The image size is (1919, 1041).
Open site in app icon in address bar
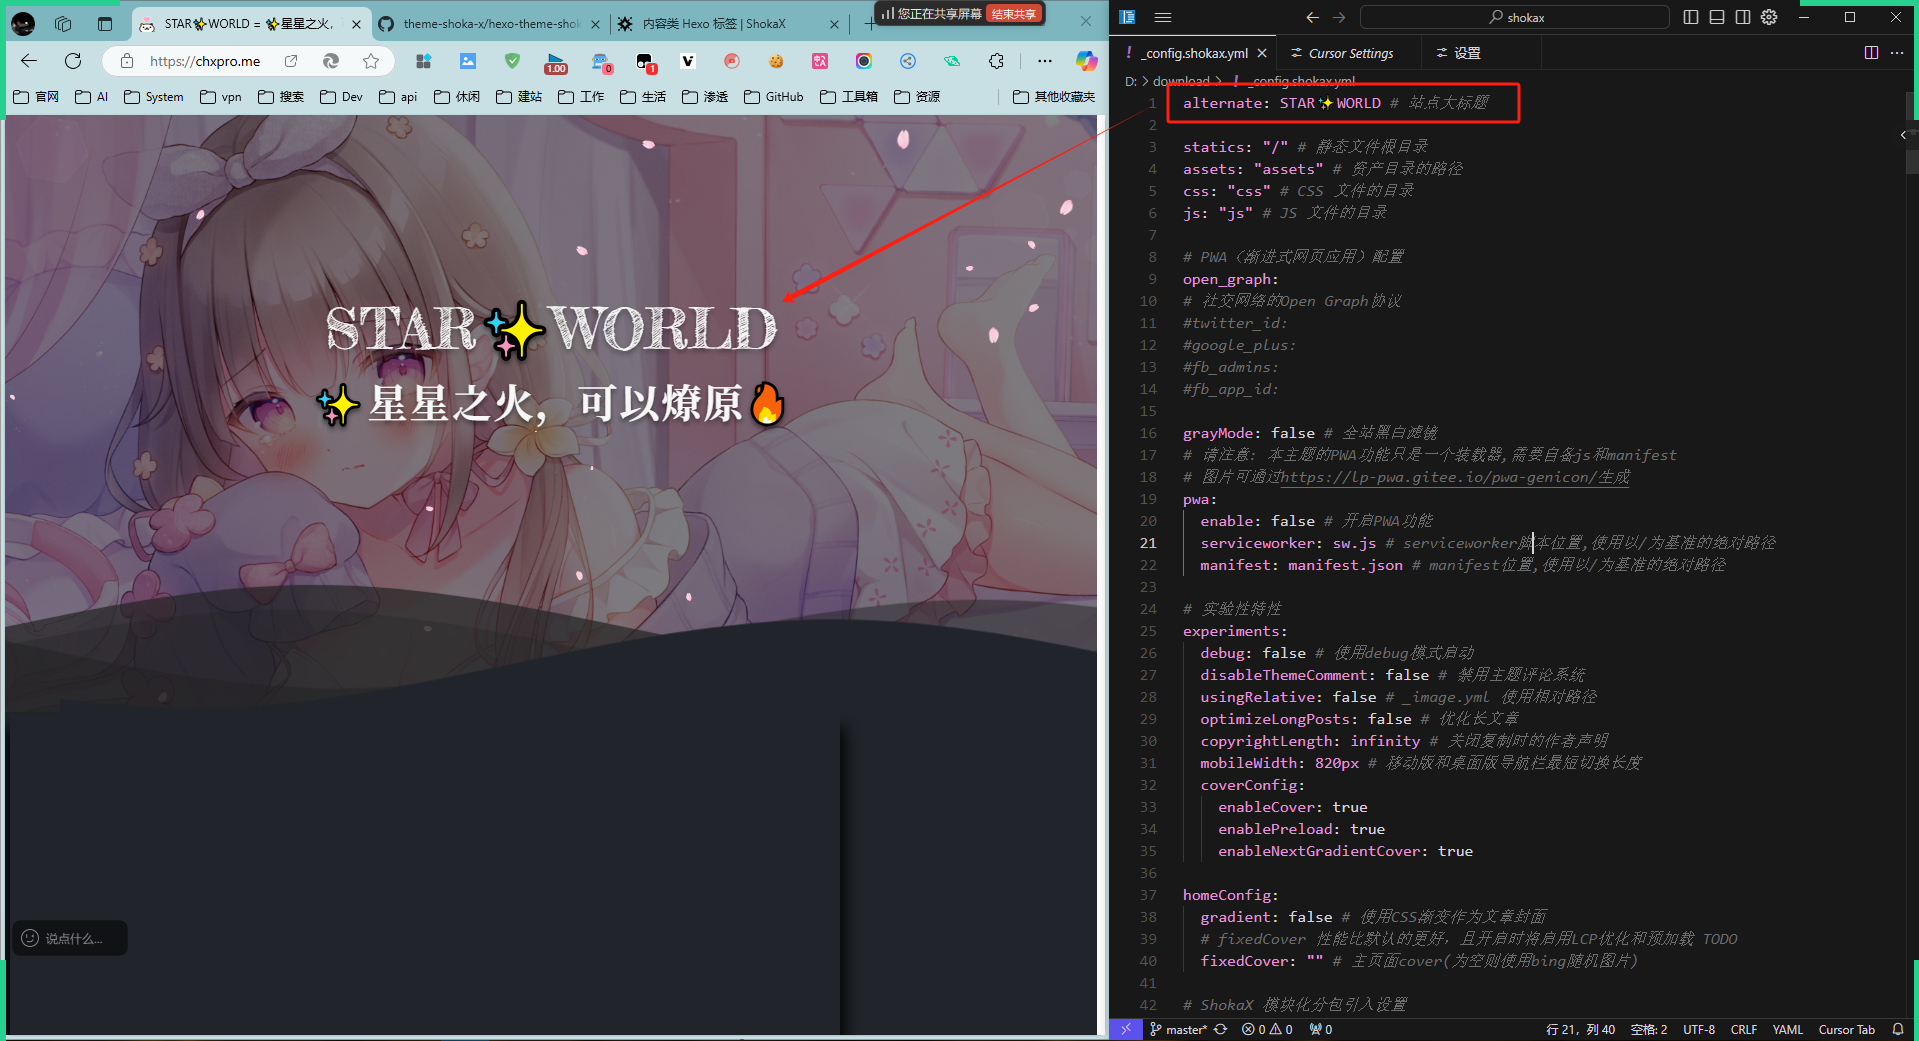click(x=291, y=61)
